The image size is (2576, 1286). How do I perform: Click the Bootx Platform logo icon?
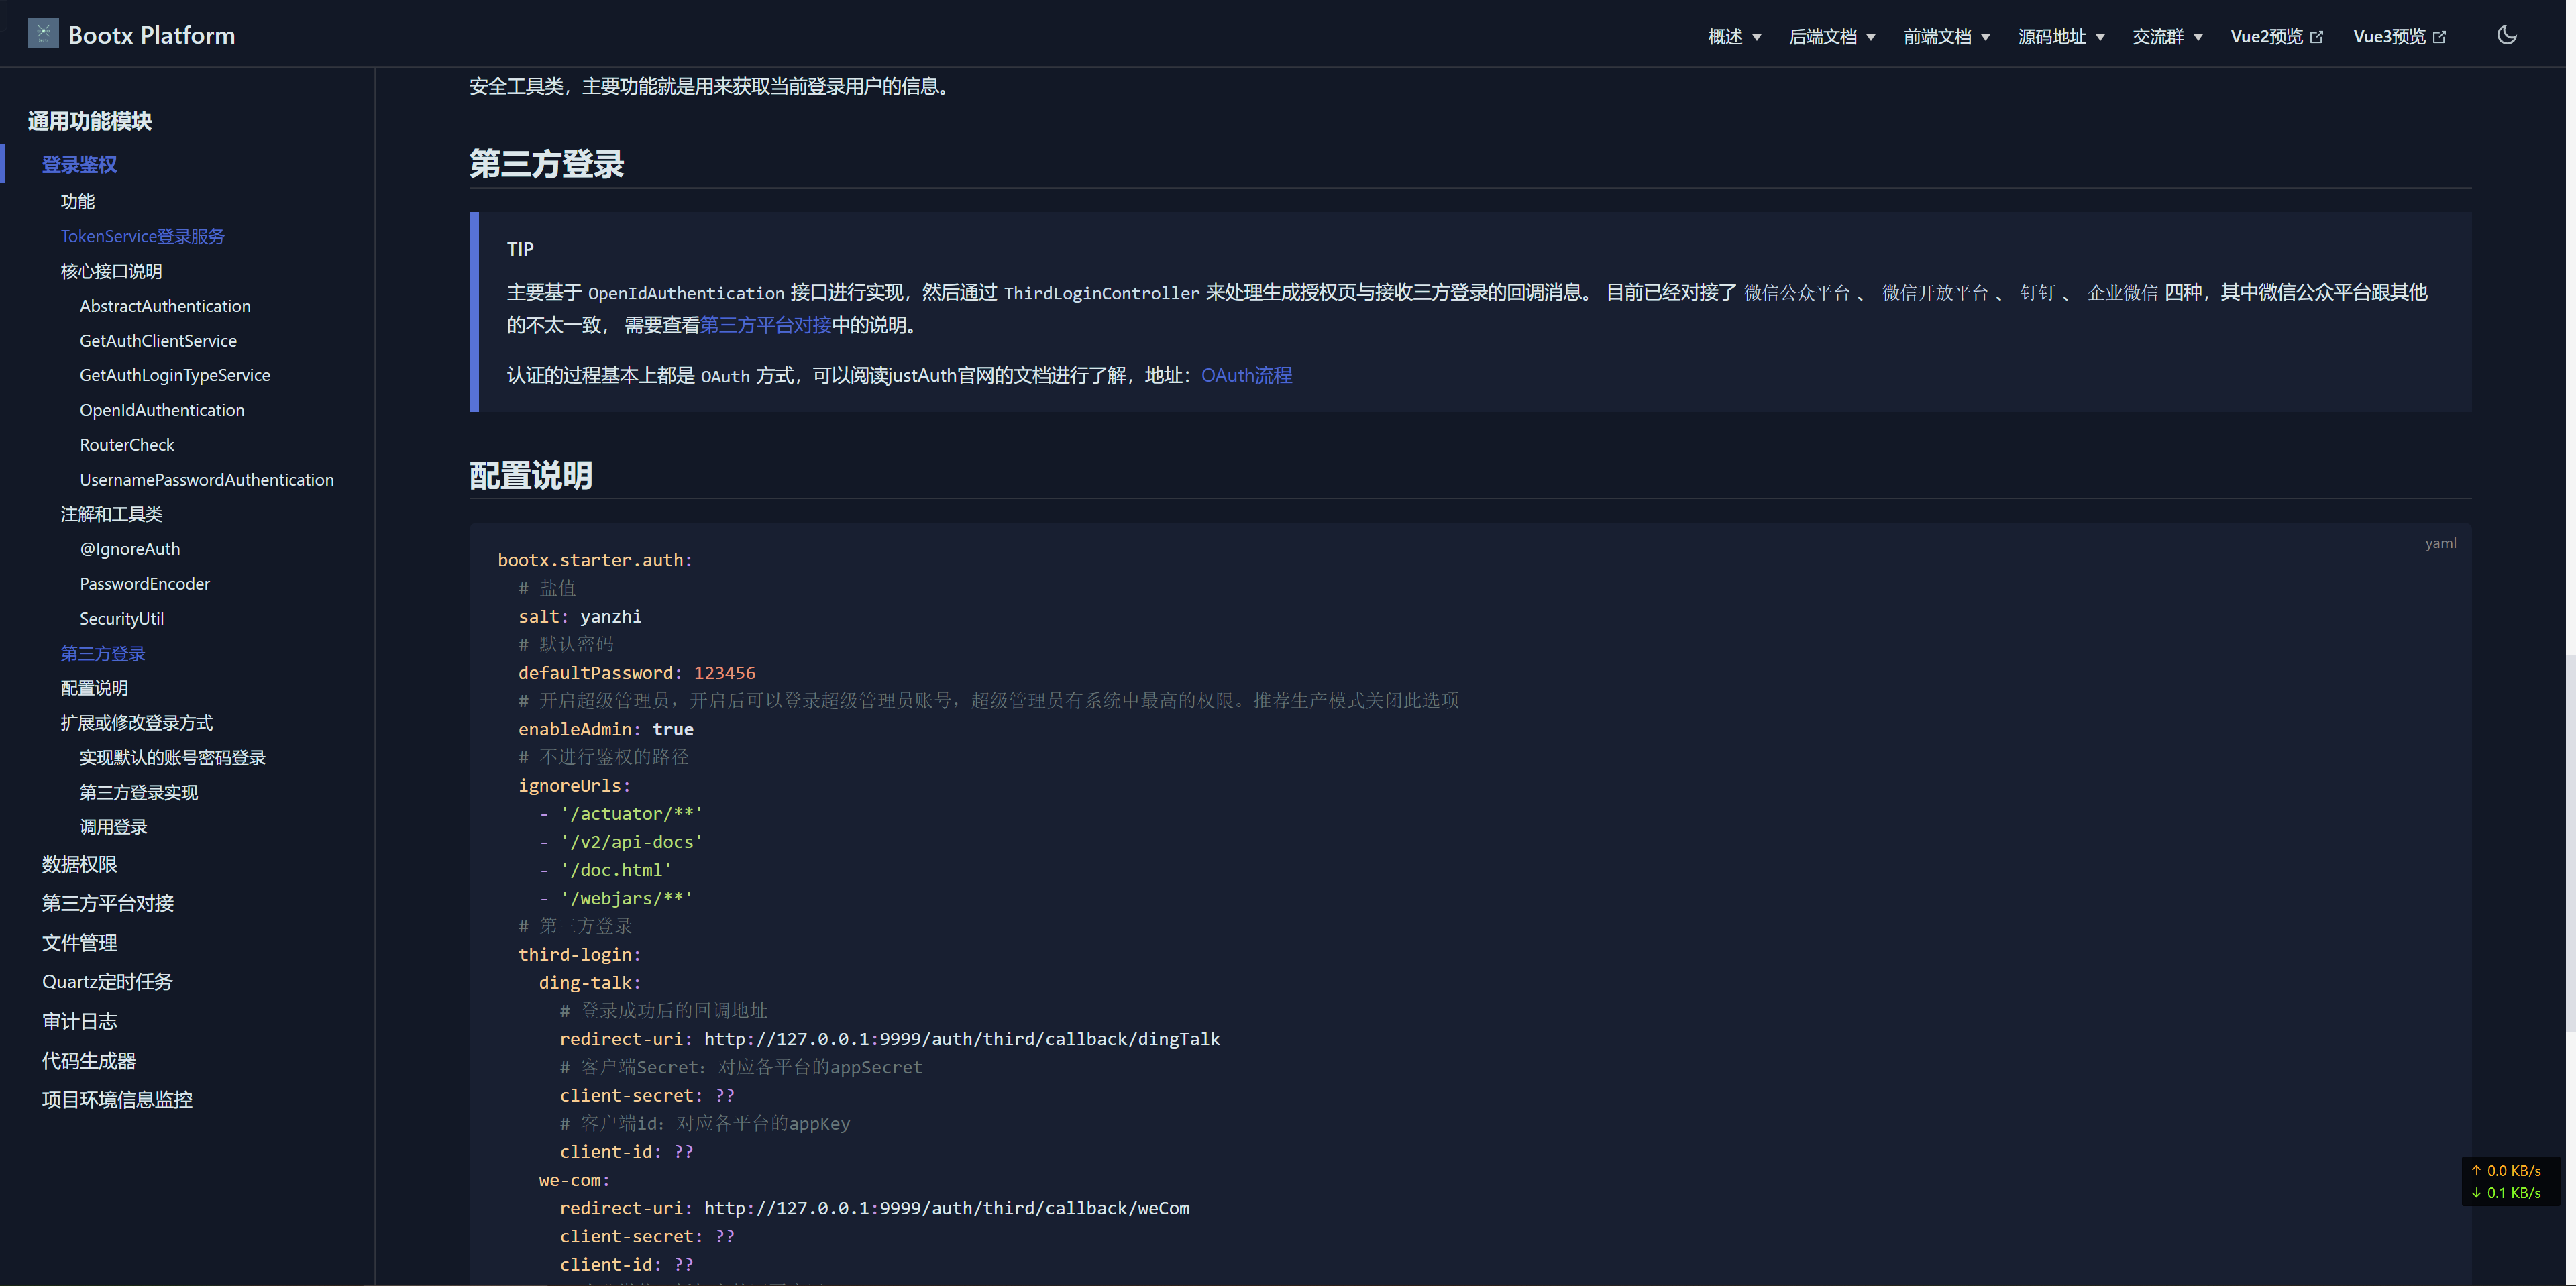coord(43,34)
